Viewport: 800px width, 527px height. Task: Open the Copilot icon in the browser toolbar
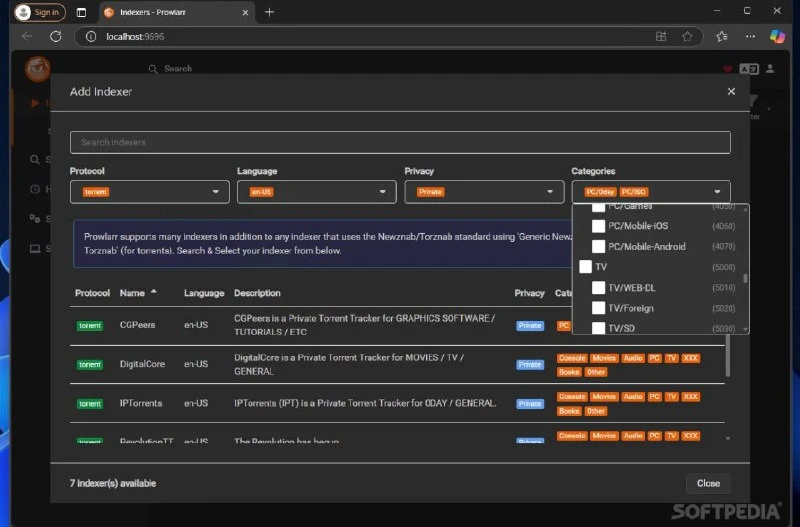[777, 36]
